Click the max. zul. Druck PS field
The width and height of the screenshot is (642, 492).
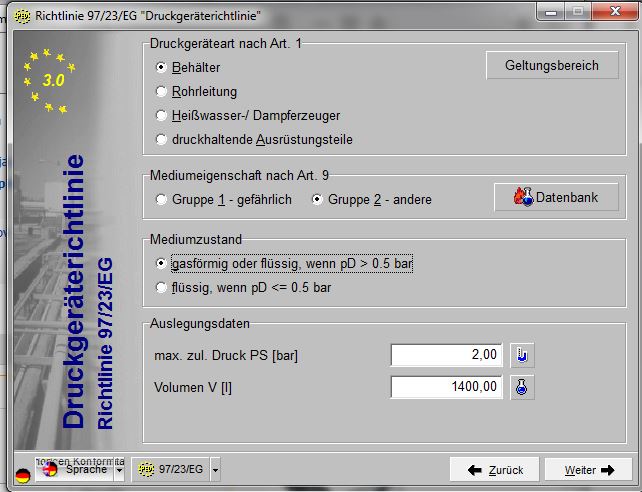tap(446, 354)
